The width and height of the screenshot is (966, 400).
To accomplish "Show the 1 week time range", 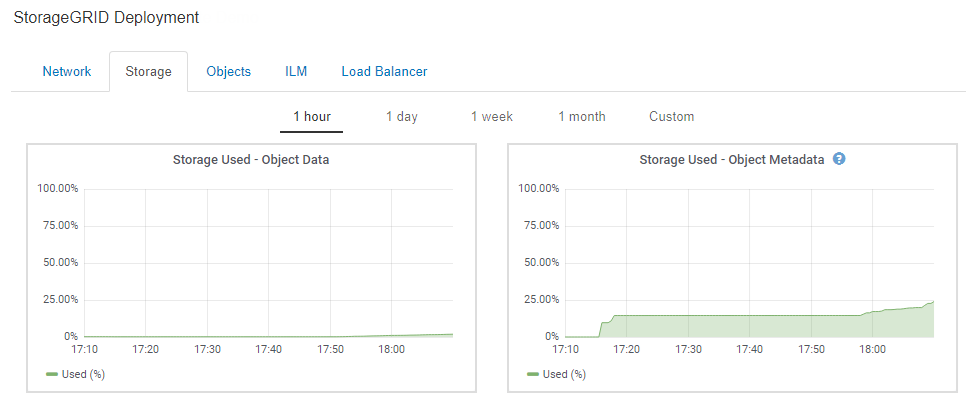I will coord(492,117).
